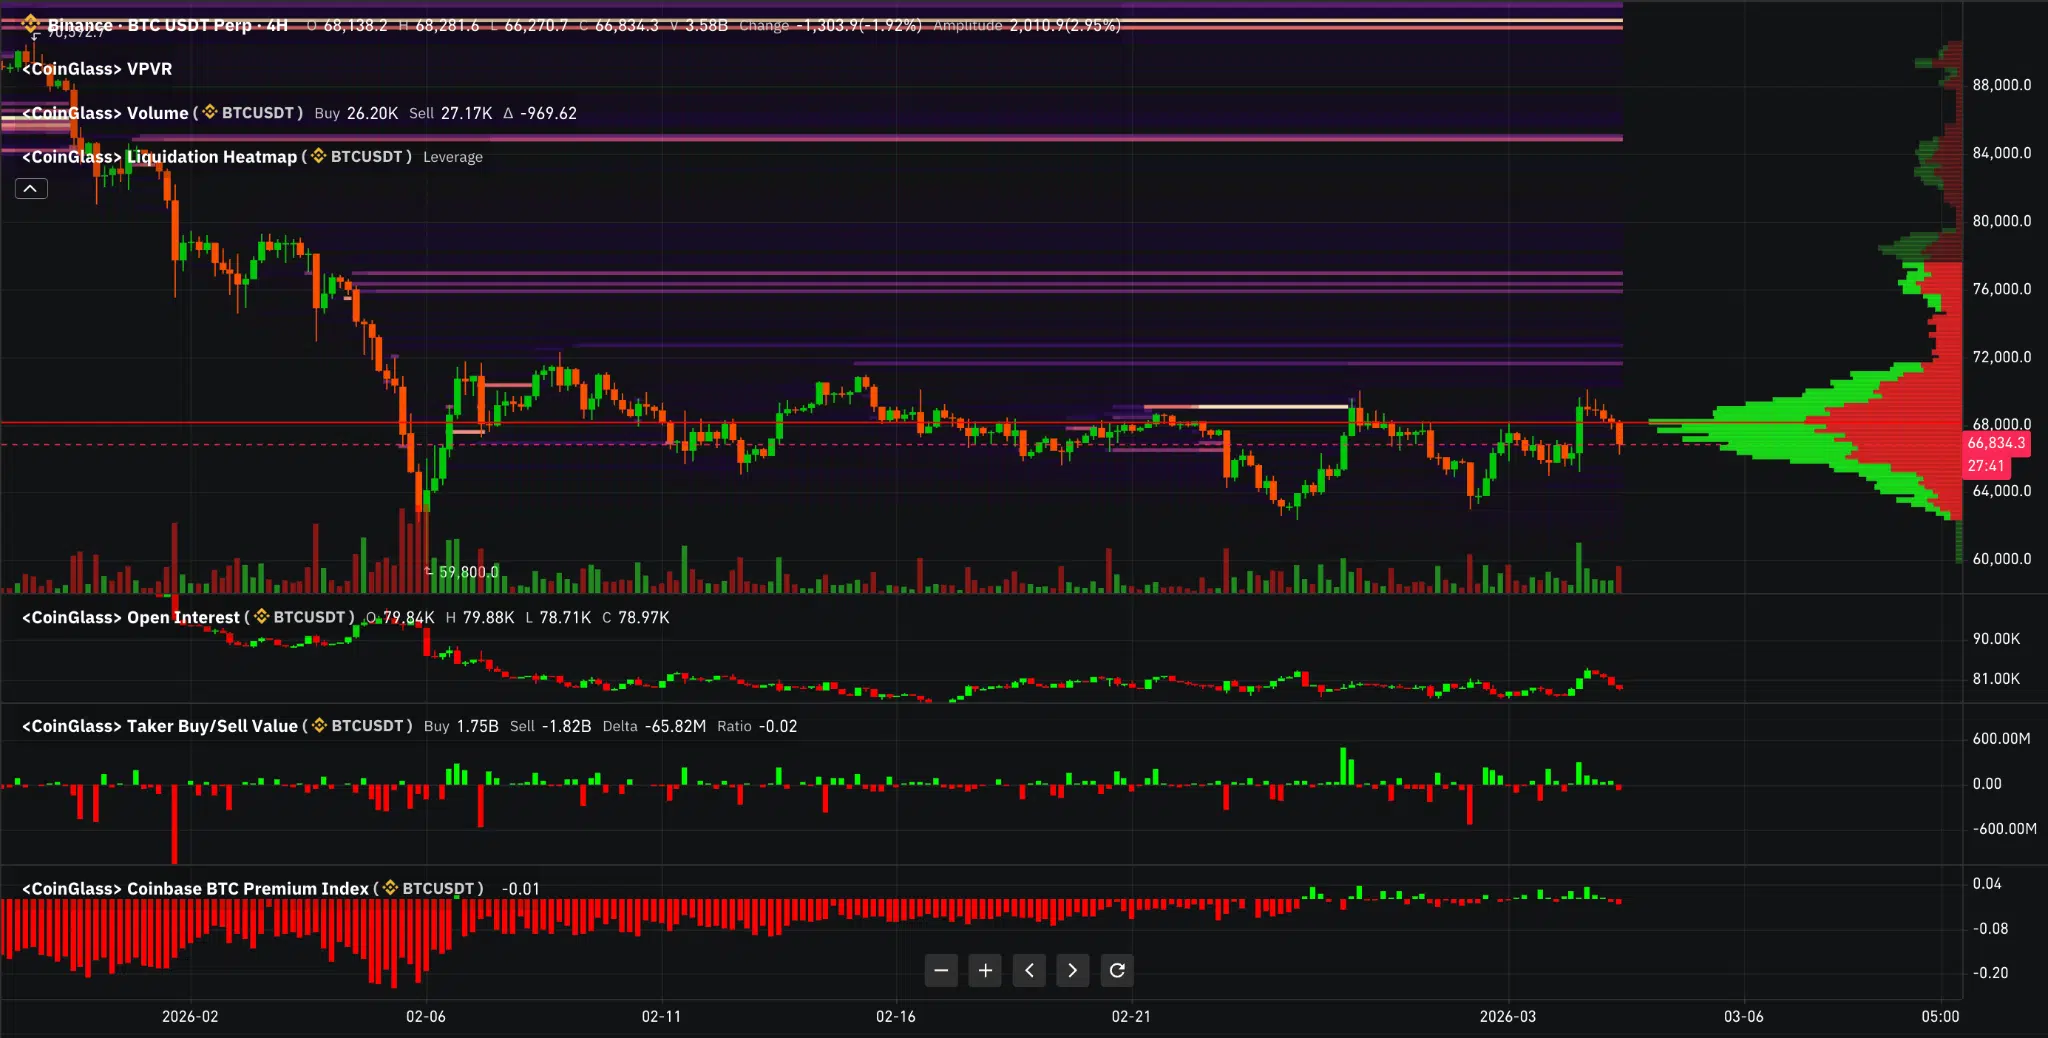Image resolution: width=2048 pixels, height=1038 pixels.
Task: Select the CoinGlass VPVR indicator label
Action: pyautogui.click(x=97, y=69)
